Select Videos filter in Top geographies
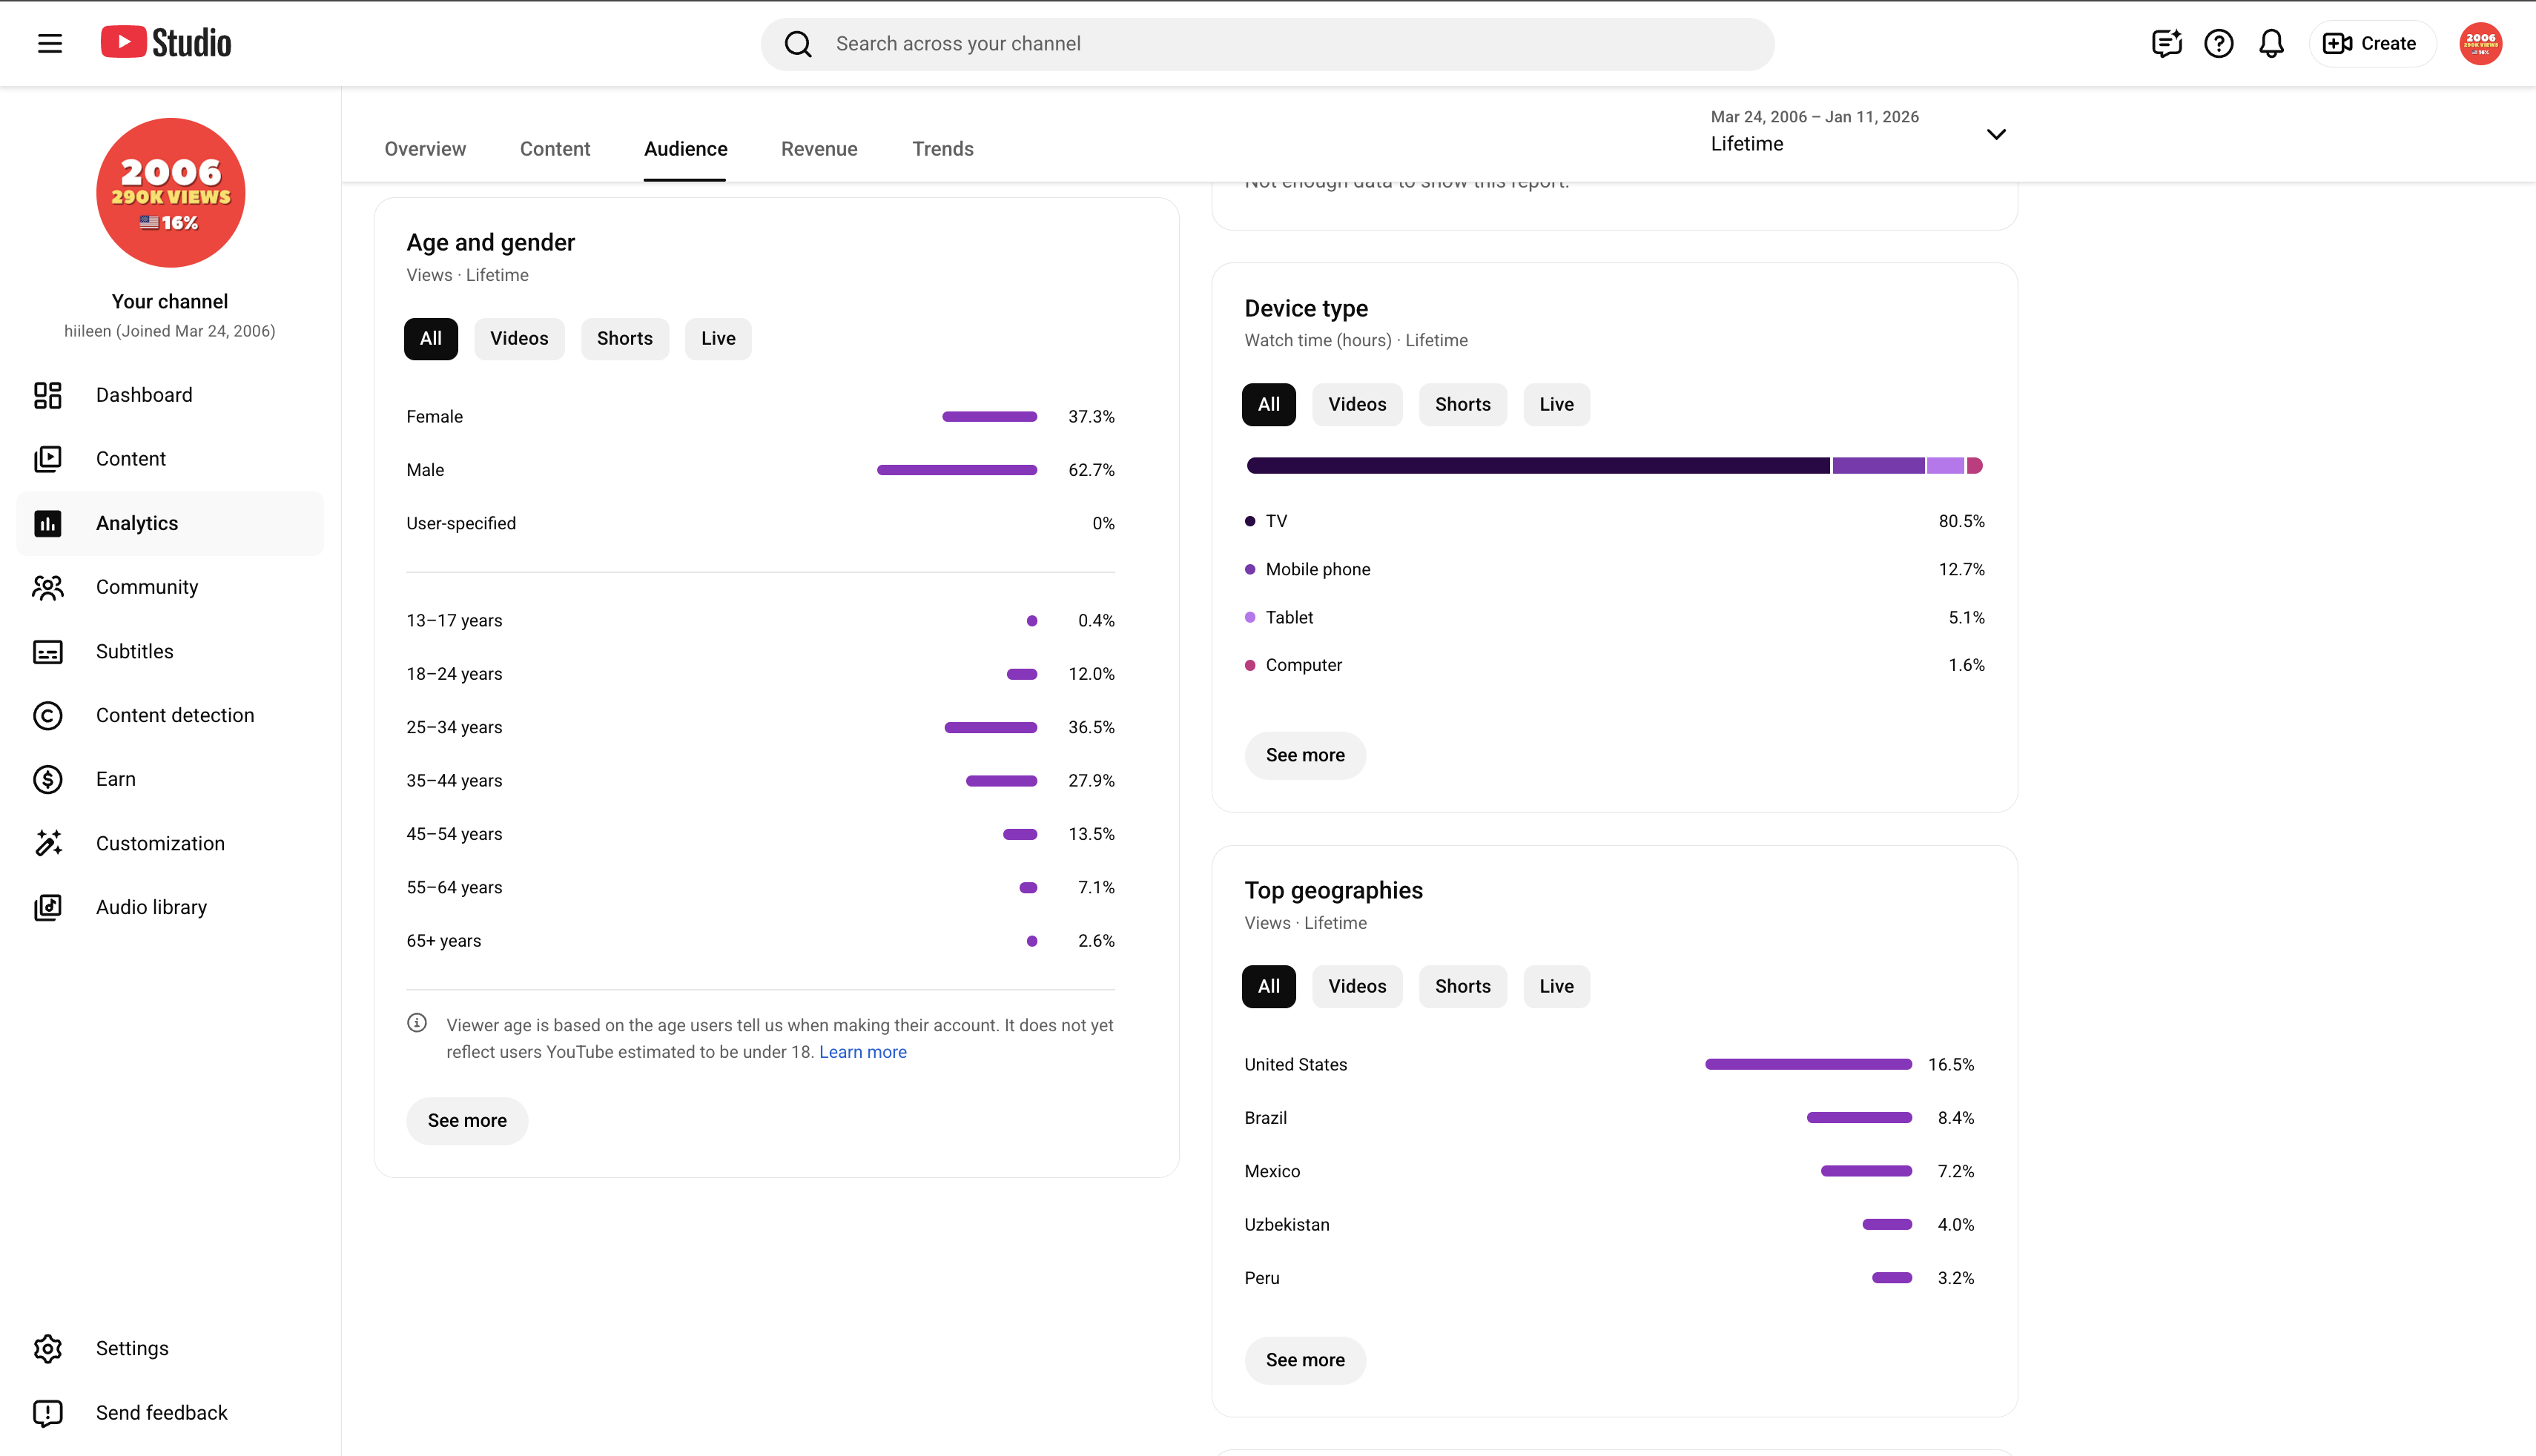The width and height of the screenshot is (2536, 1456). [x=1357, y=986]
